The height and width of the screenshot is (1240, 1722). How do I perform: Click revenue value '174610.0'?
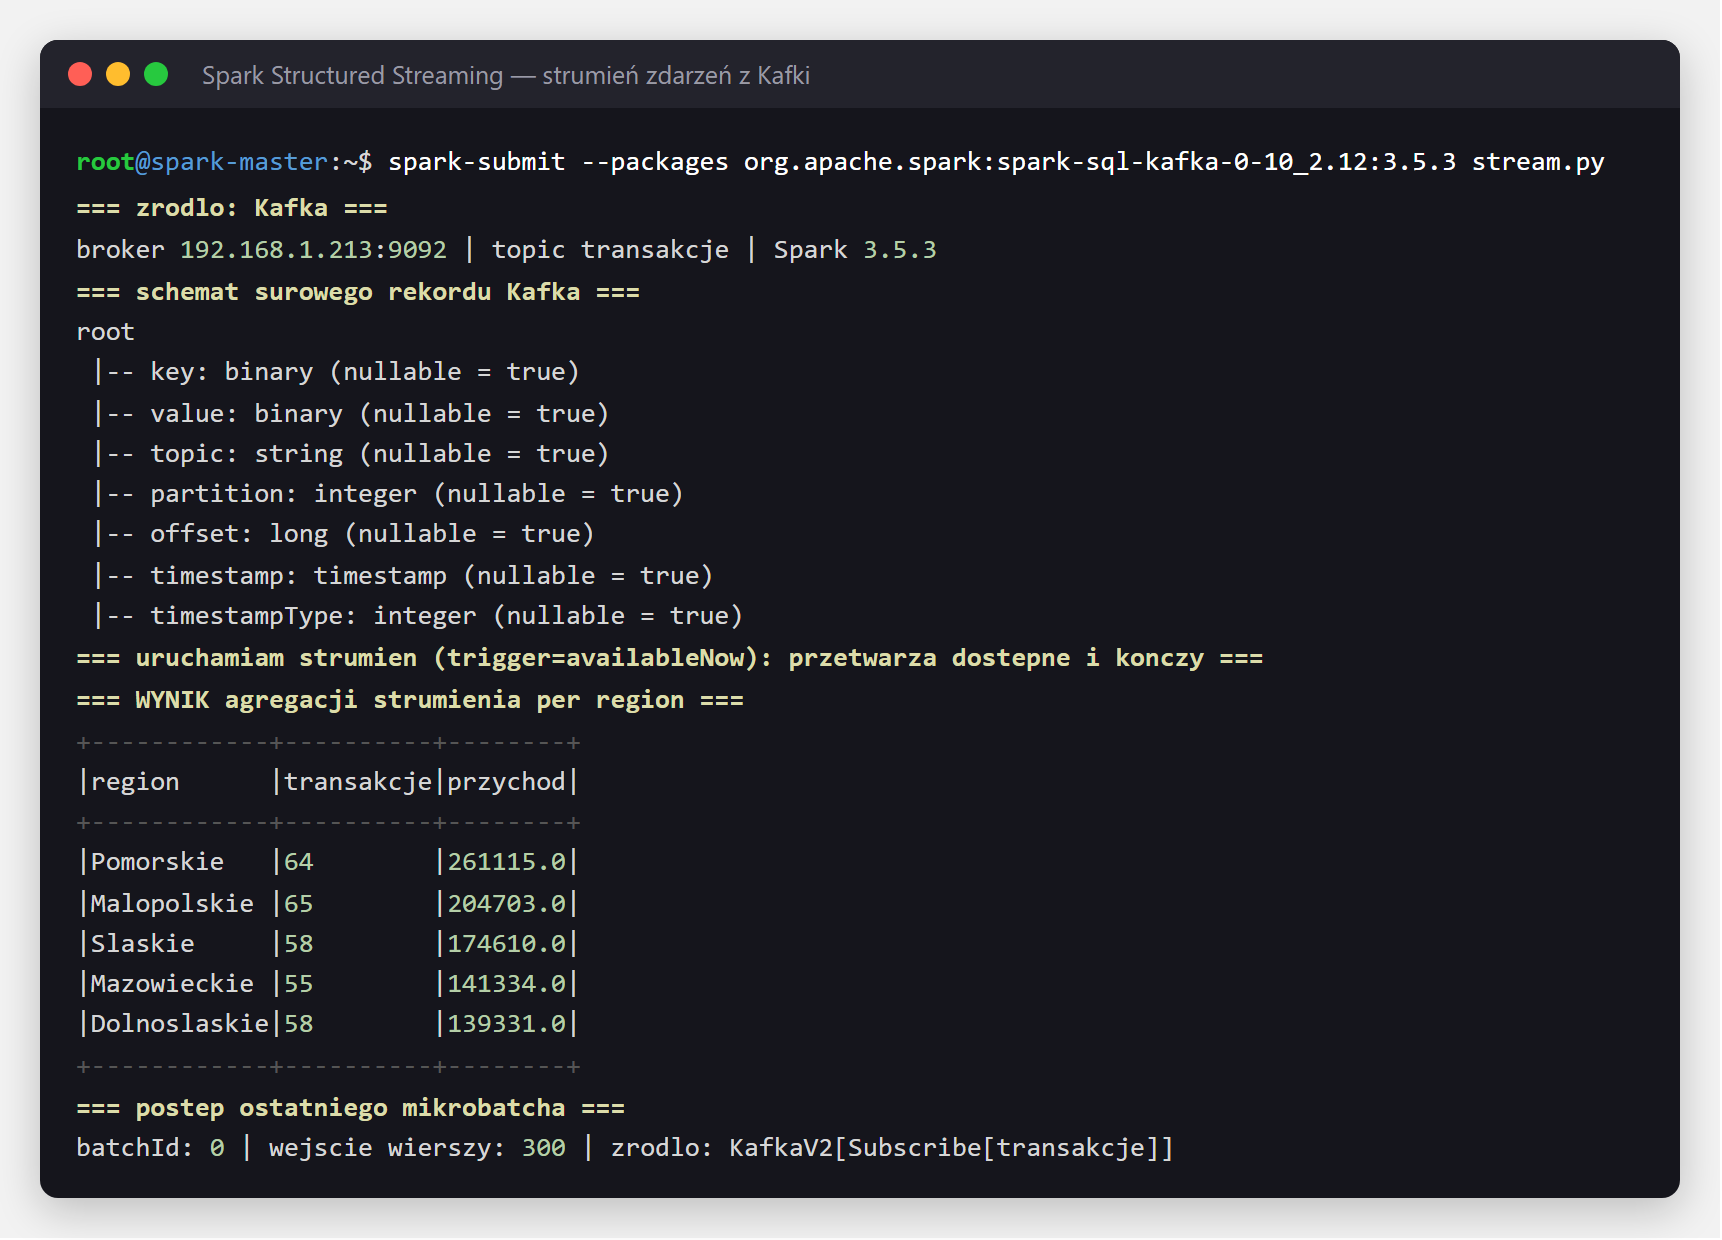click(506, 944)
